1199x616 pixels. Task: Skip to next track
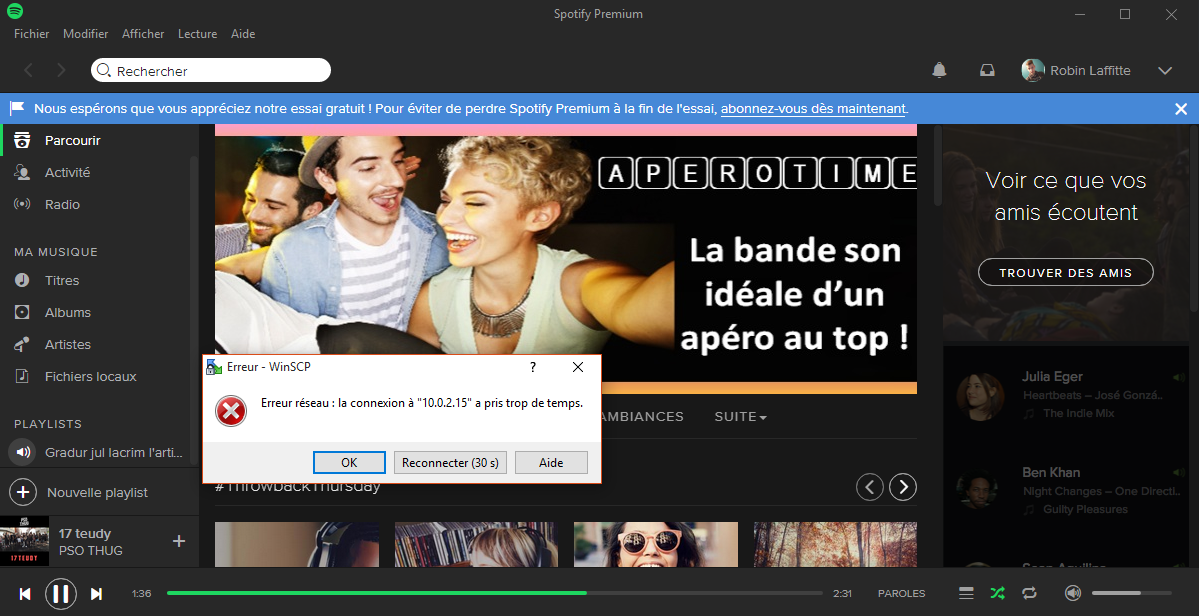tap(96, 594)
